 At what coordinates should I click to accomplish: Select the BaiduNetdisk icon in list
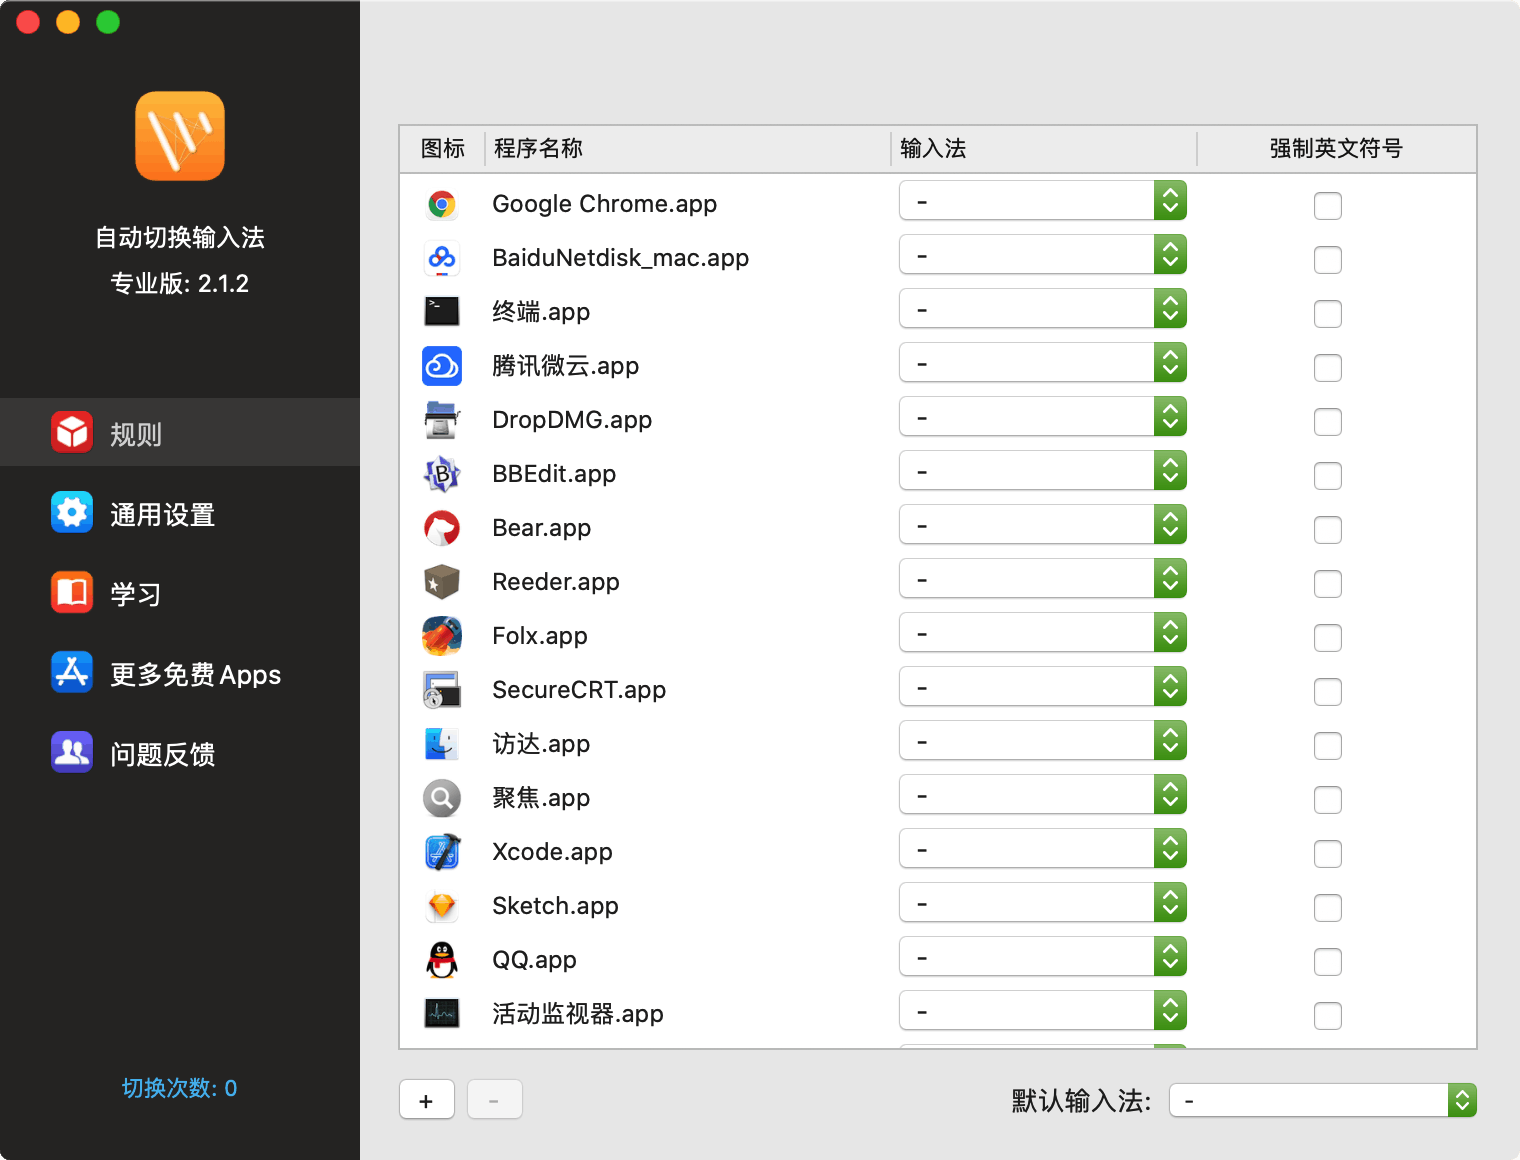point(441,259)
